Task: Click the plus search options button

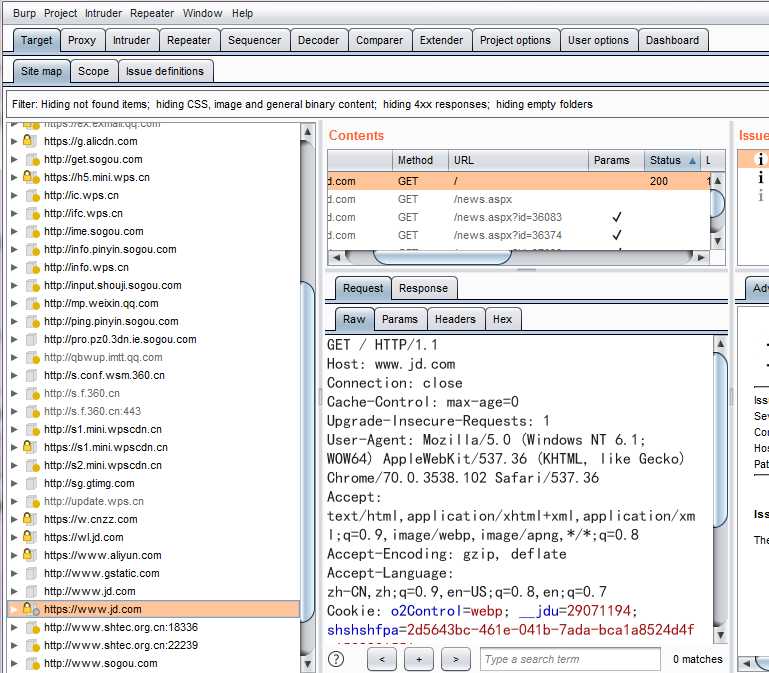Action: coord(419,659)
